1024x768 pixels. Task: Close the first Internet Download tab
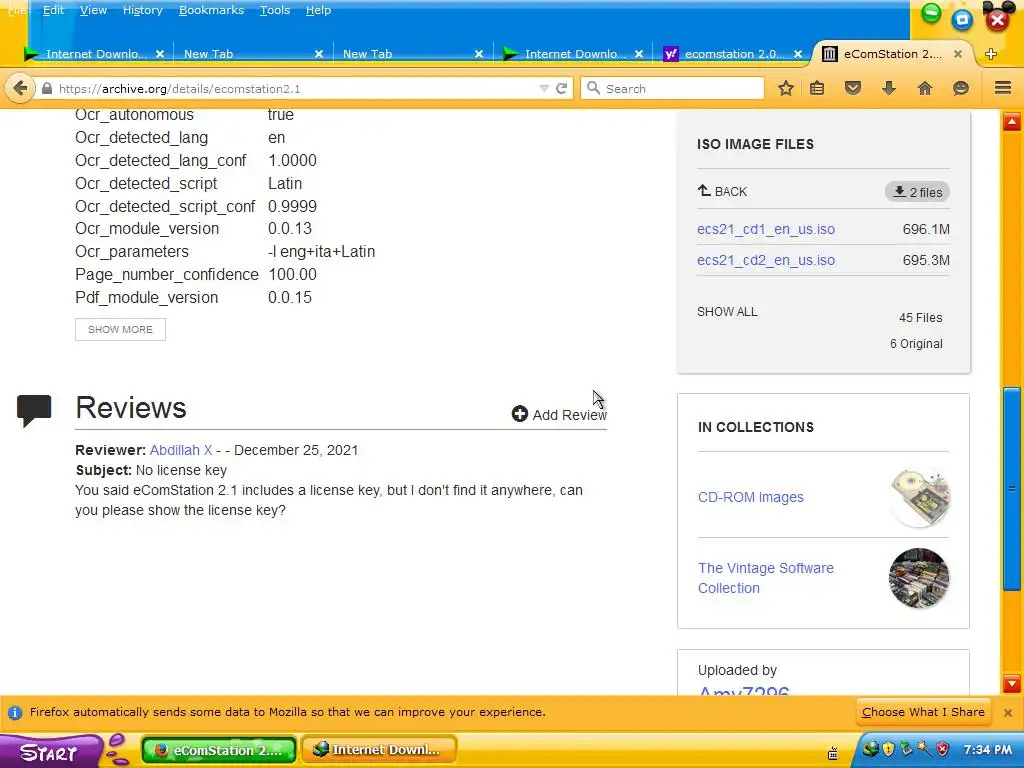point(160,54)
